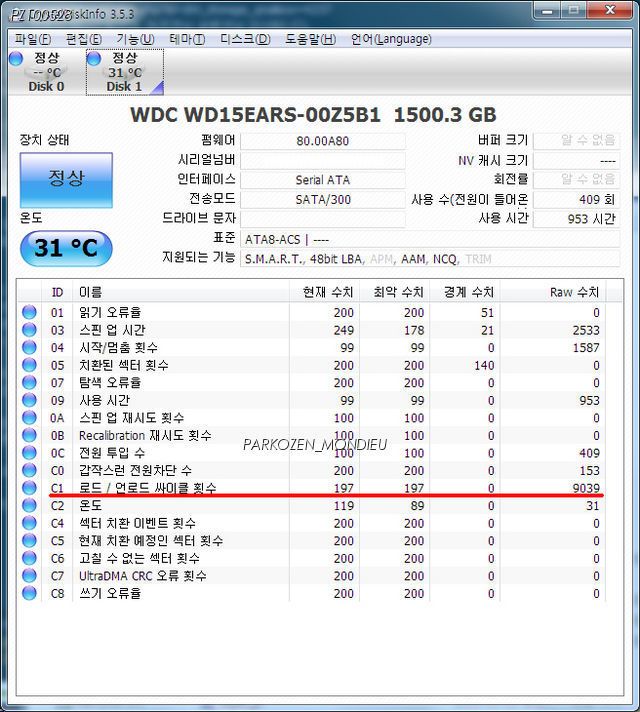
Task: Click raw value 153 in C0 row
Action: pyautogui.click(x=589, y=470)
